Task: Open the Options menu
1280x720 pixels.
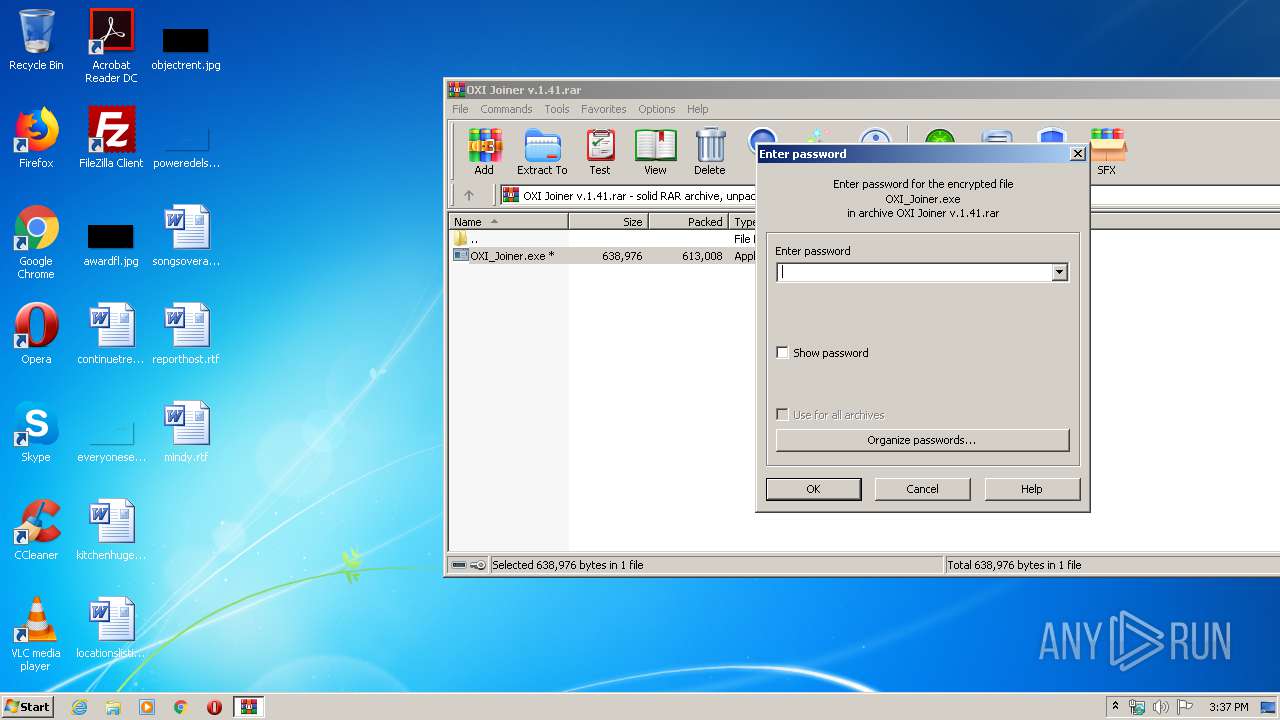Action: 657,109
